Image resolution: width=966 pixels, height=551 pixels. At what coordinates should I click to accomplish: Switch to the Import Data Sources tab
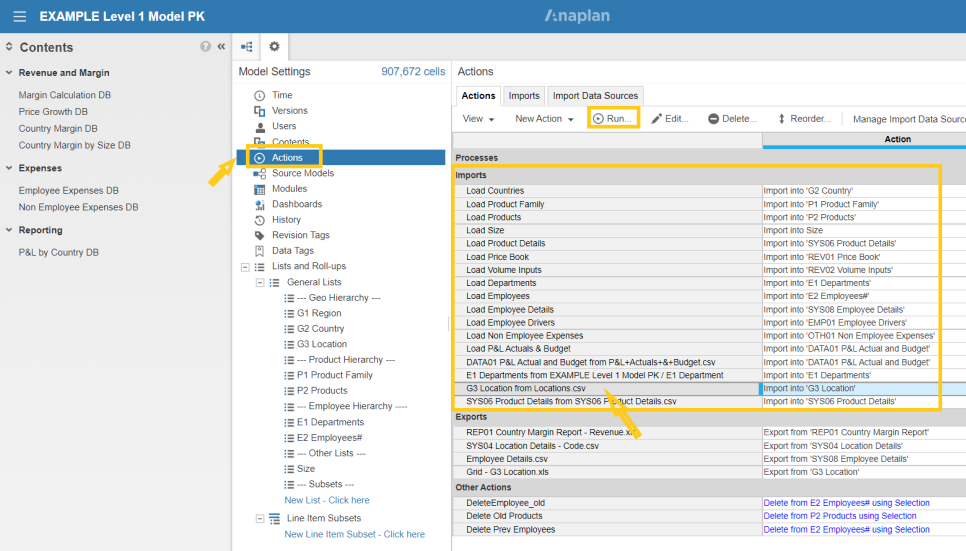tap(595, 96)
